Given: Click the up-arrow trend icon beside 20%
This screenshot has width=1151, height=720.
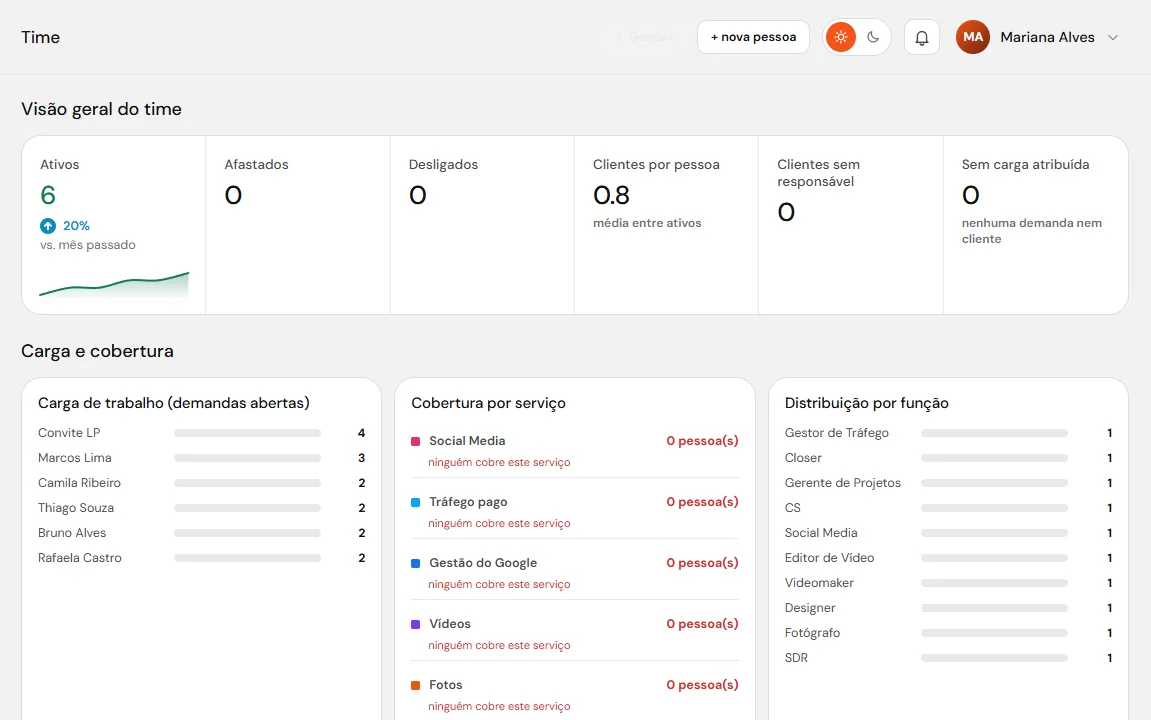Looking at the screenshot, I should pyautogui.click(x=48, y=225).
